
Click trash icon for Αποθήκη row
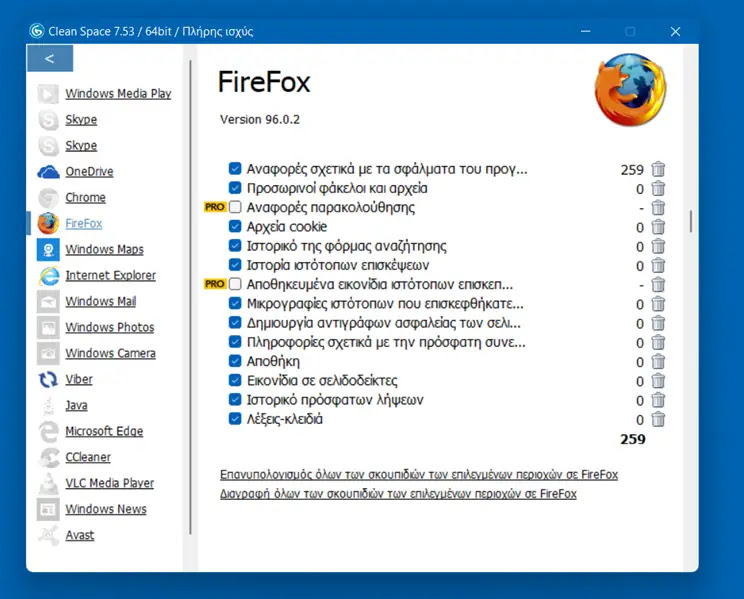pyautogui.click(x=658, y=362)
